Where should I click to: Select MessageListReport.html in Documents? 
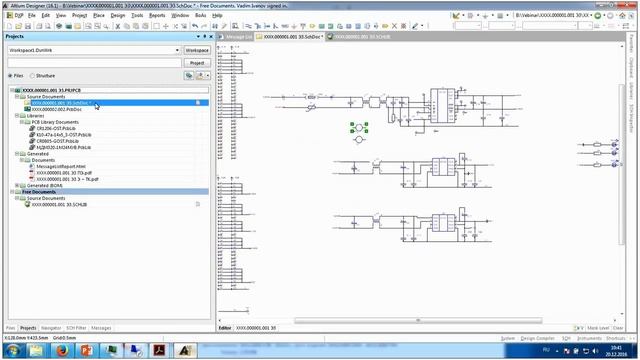click(61, 167)
